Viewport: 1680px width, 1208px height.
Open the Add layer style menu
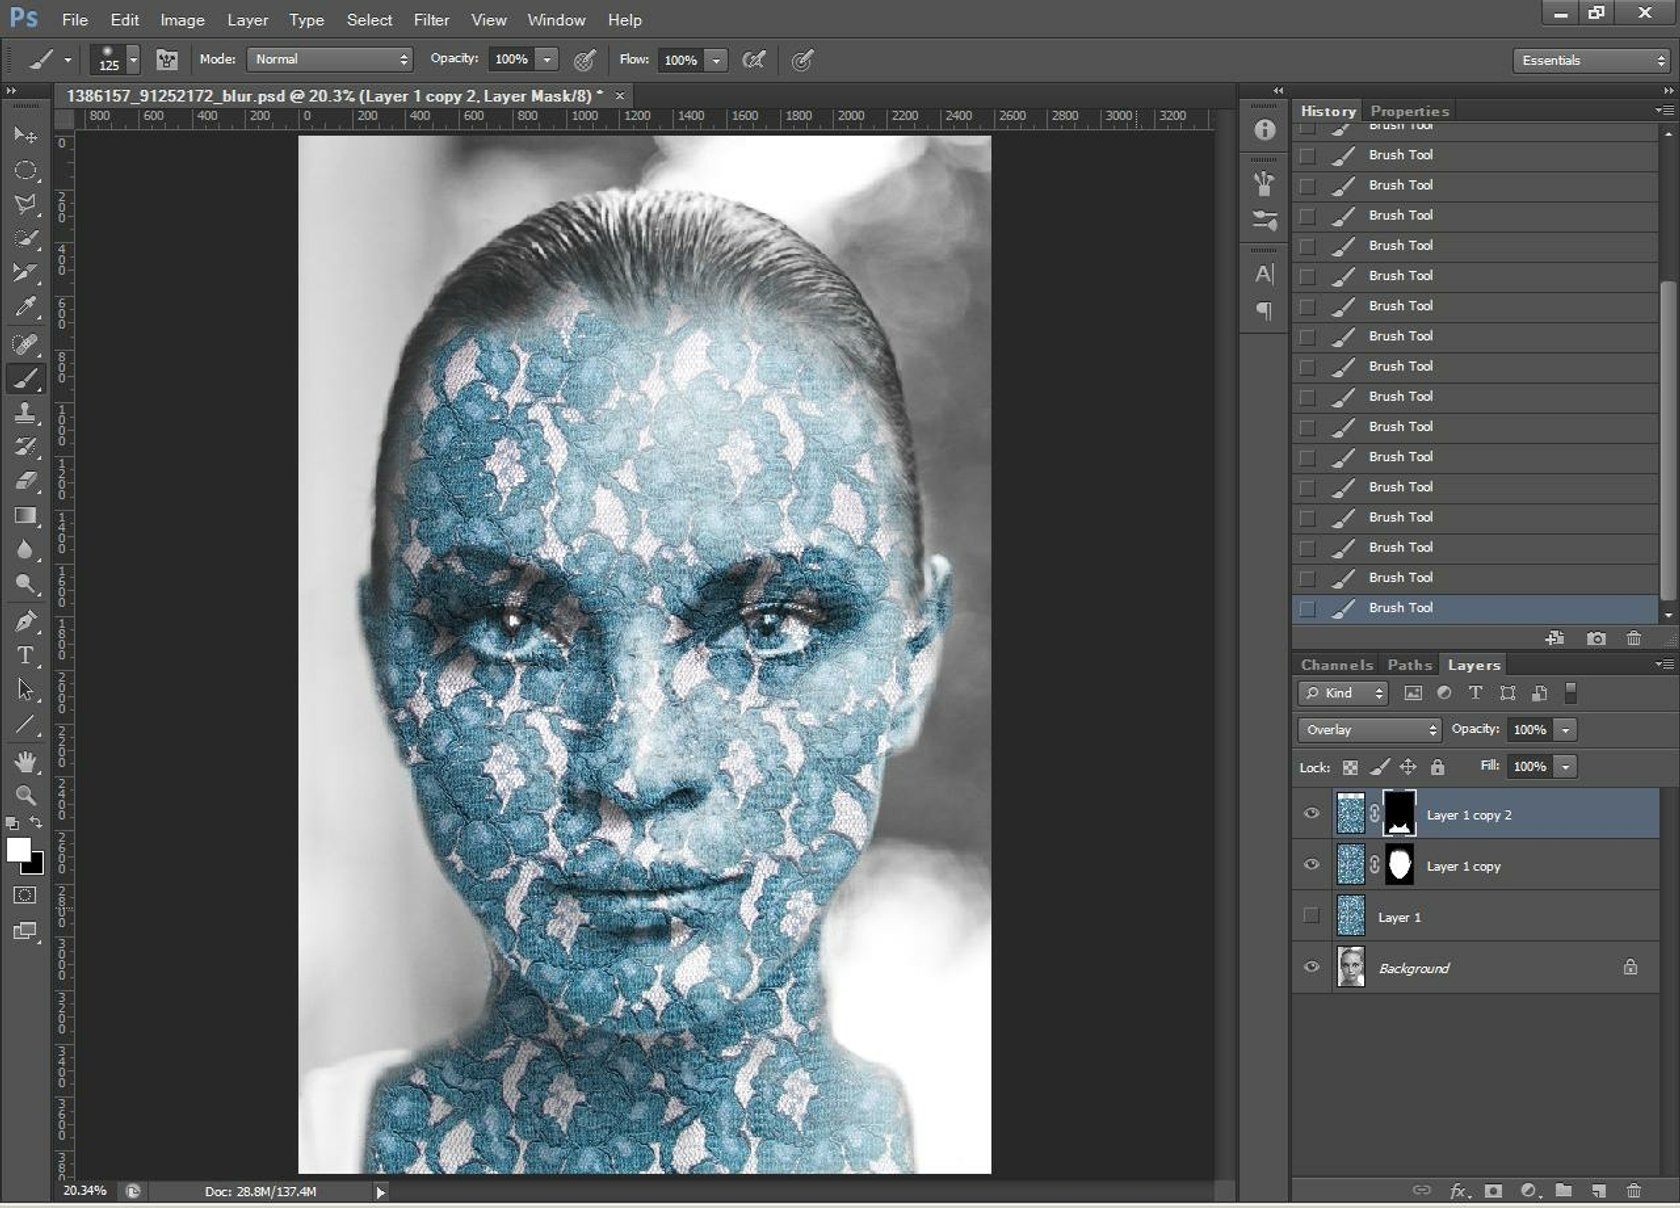point(1457,1191)
